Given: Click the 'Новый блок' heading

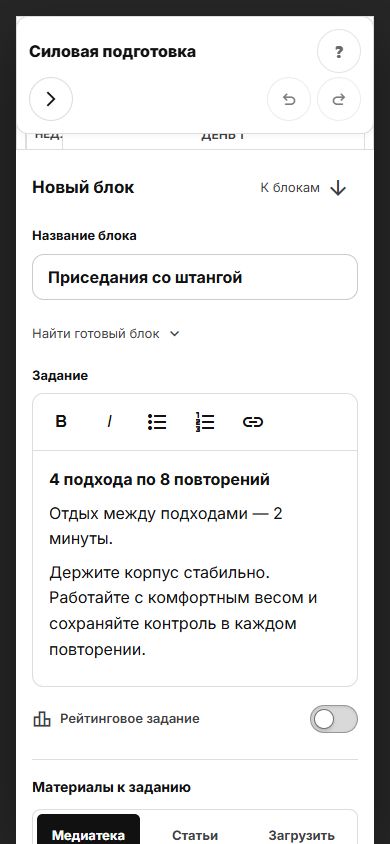Looking at the screenshot, I should pyautogui.click(x=83, y=187).
